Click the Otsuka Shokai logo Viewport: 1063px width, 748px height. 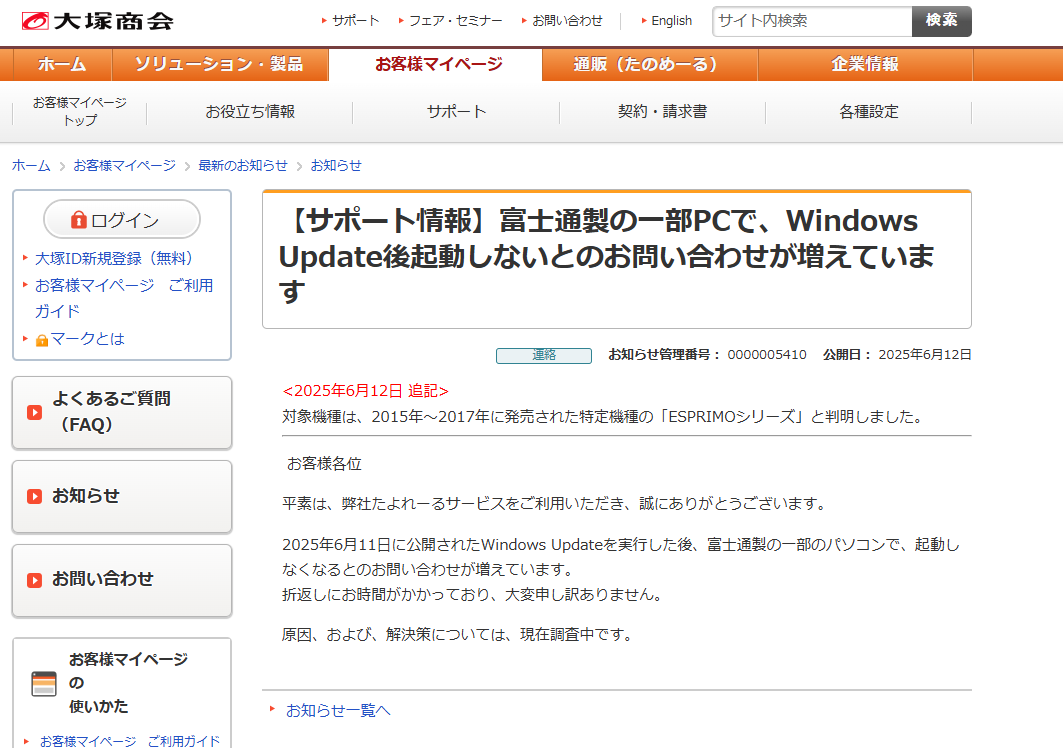coord(97,20)
